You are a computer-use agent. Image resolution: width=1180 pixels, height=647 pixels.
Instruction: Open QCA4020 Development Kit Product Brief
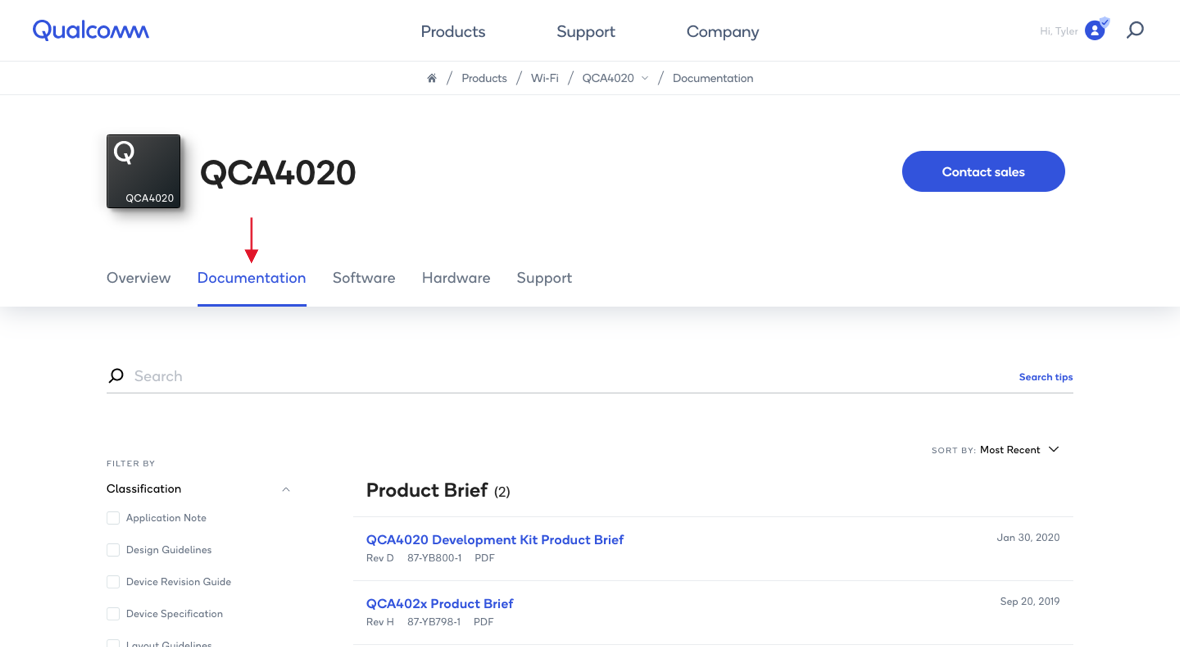point(495,539)
